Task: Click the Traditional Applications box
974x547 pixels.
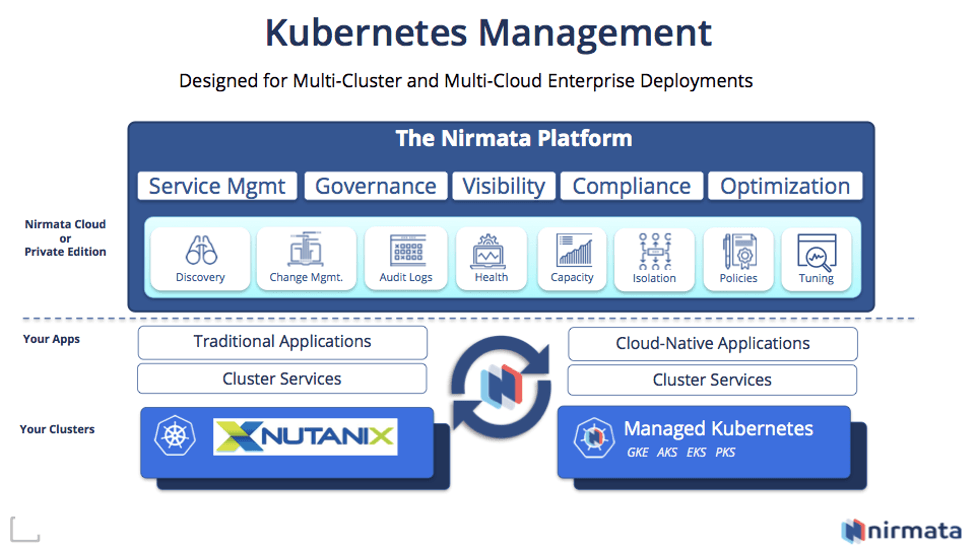Action: pyautogui.click(x=283, y=342)
